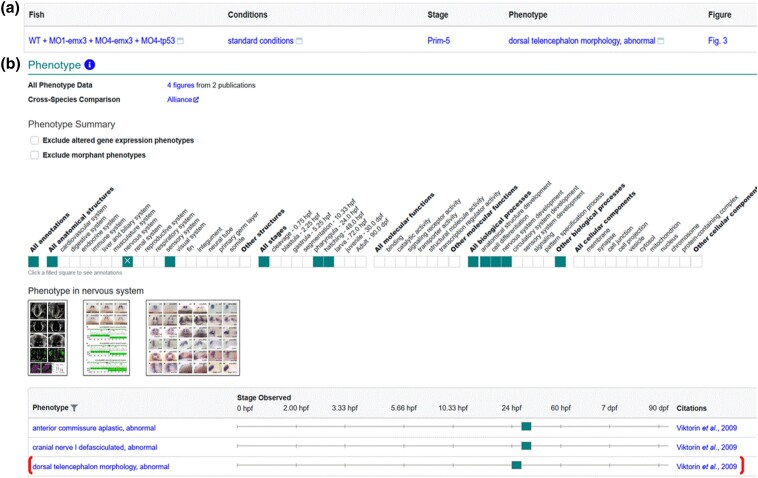758x478 pixels.
Task: Click the Citations column header
Action: [691, 408]
